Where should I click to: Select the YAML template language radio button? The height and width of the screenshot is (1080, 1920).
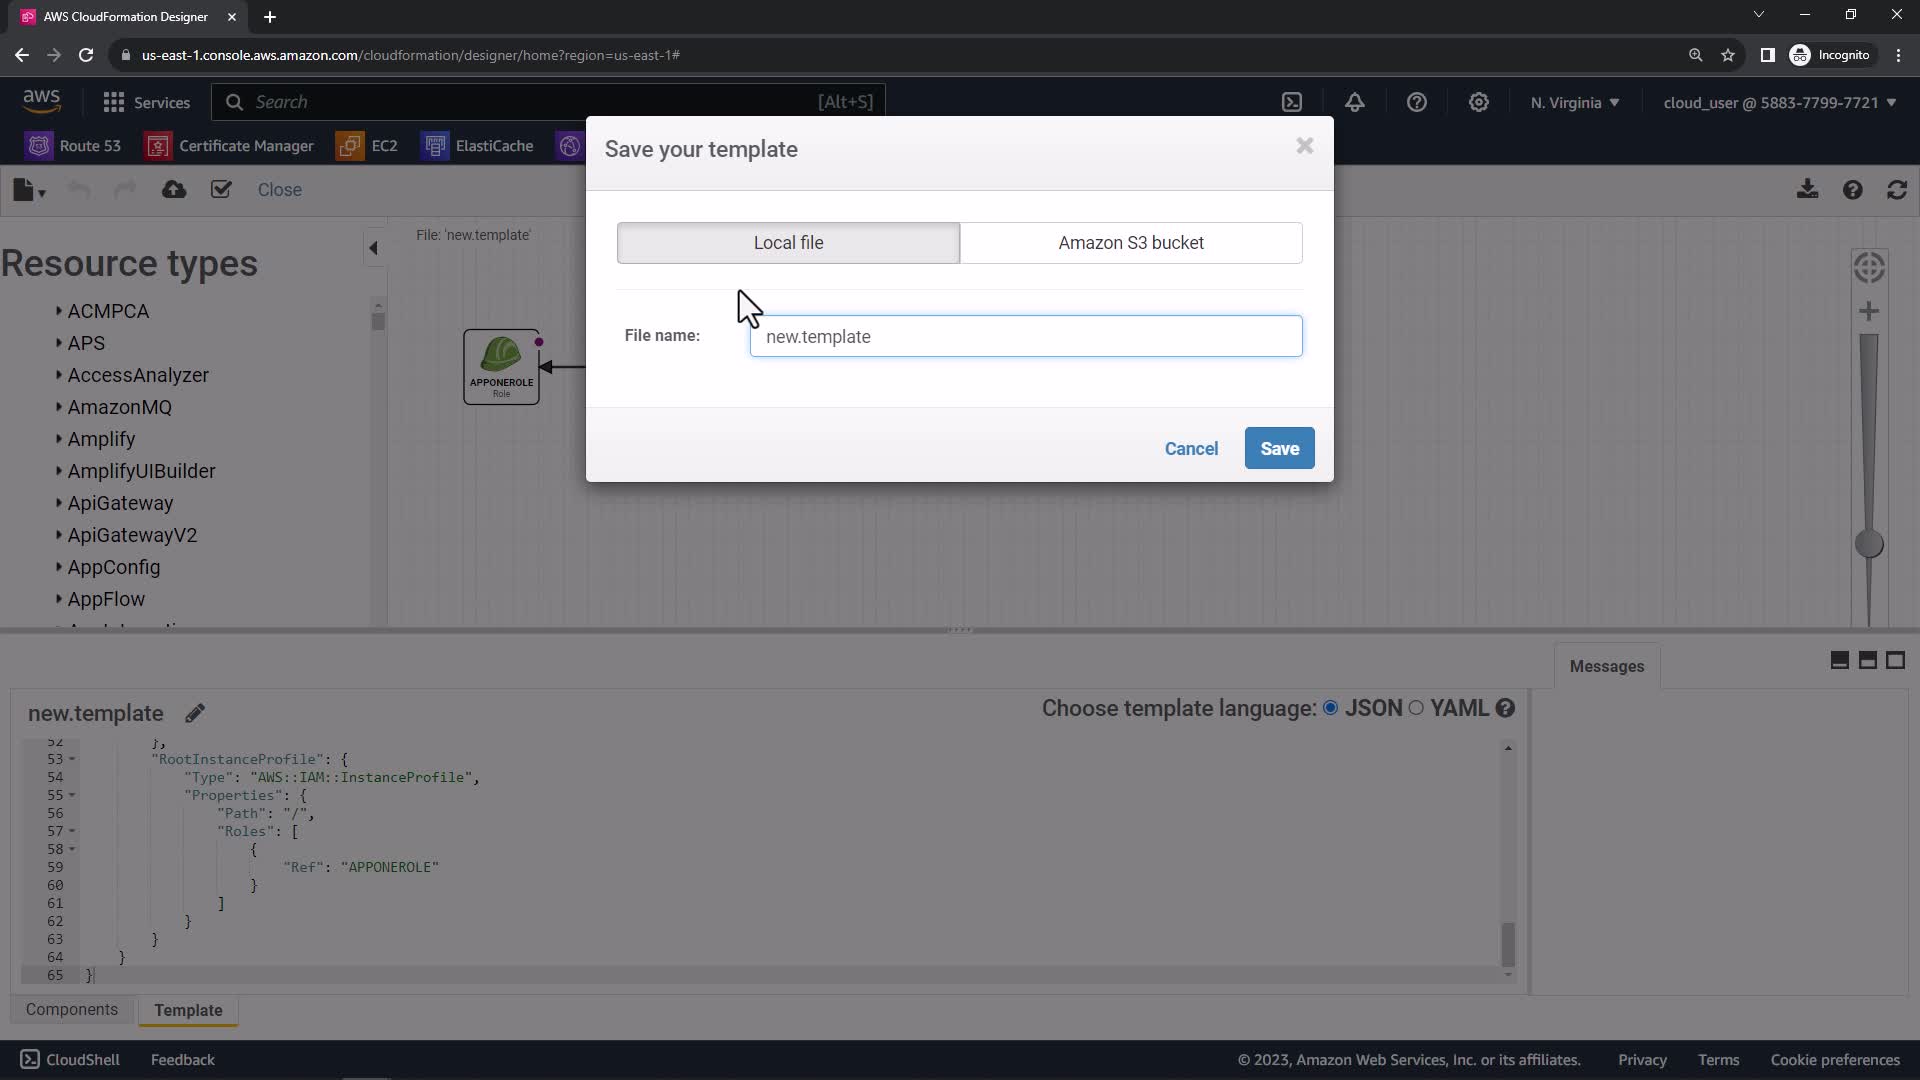[x=1416, y=708]
